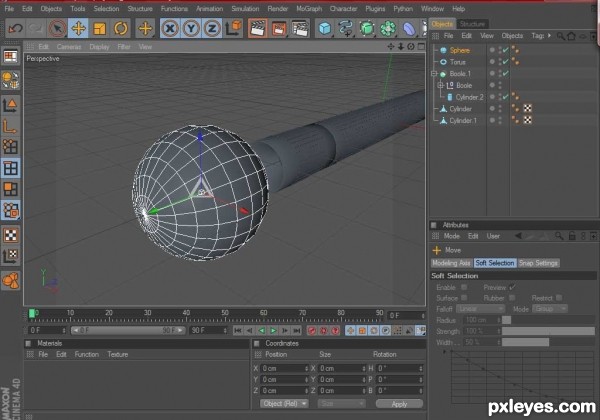Click the viewport pan navigation icon
Image resolution: width=600 pixels, height=420 pixels.
tap(391, 47)
